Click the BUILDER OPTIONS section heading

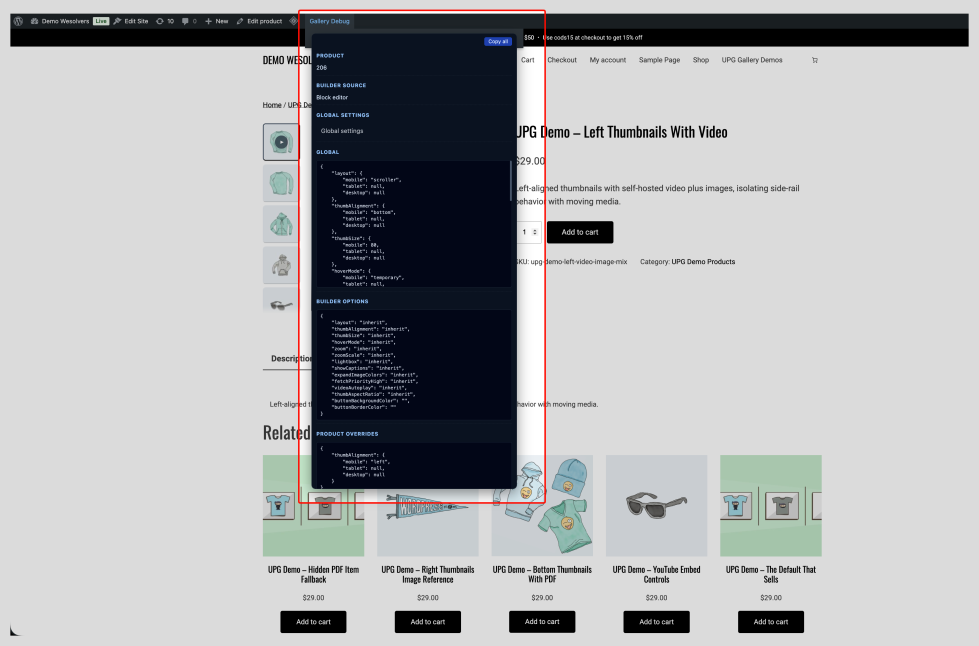pos(342,301)
